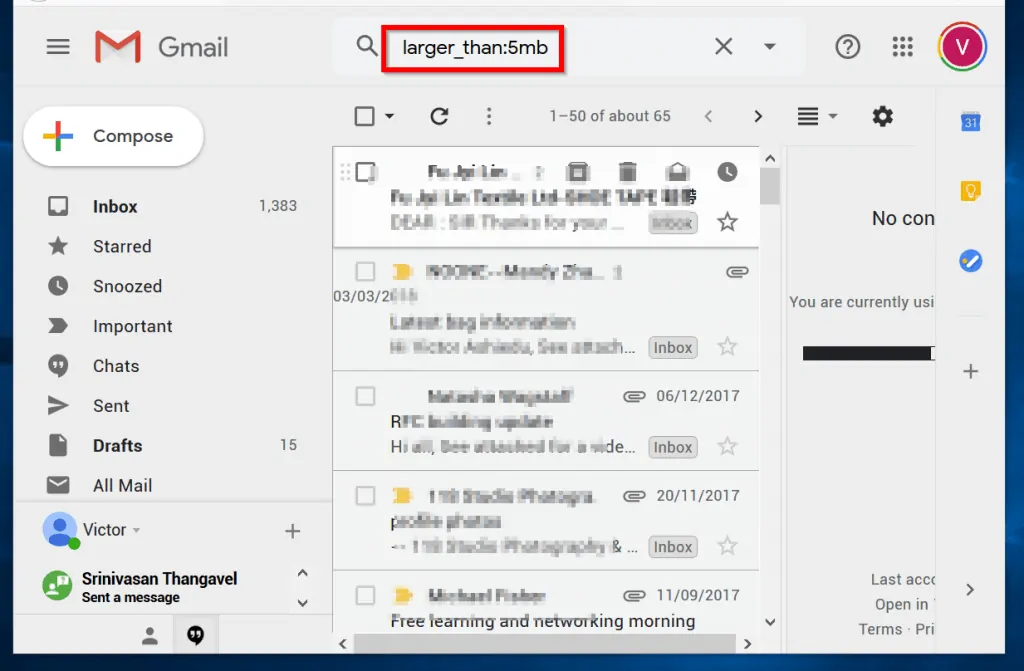Open the Google apps grid launcher

[x=902, y=46]
